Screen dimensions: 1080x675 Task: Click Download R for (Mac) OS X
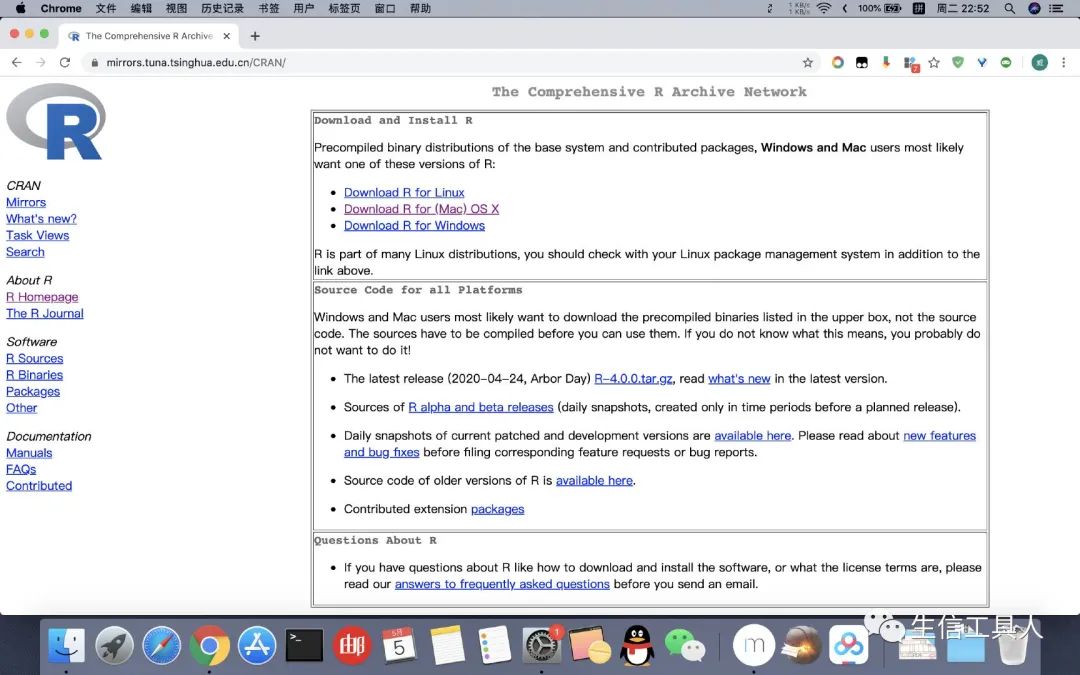422,209
